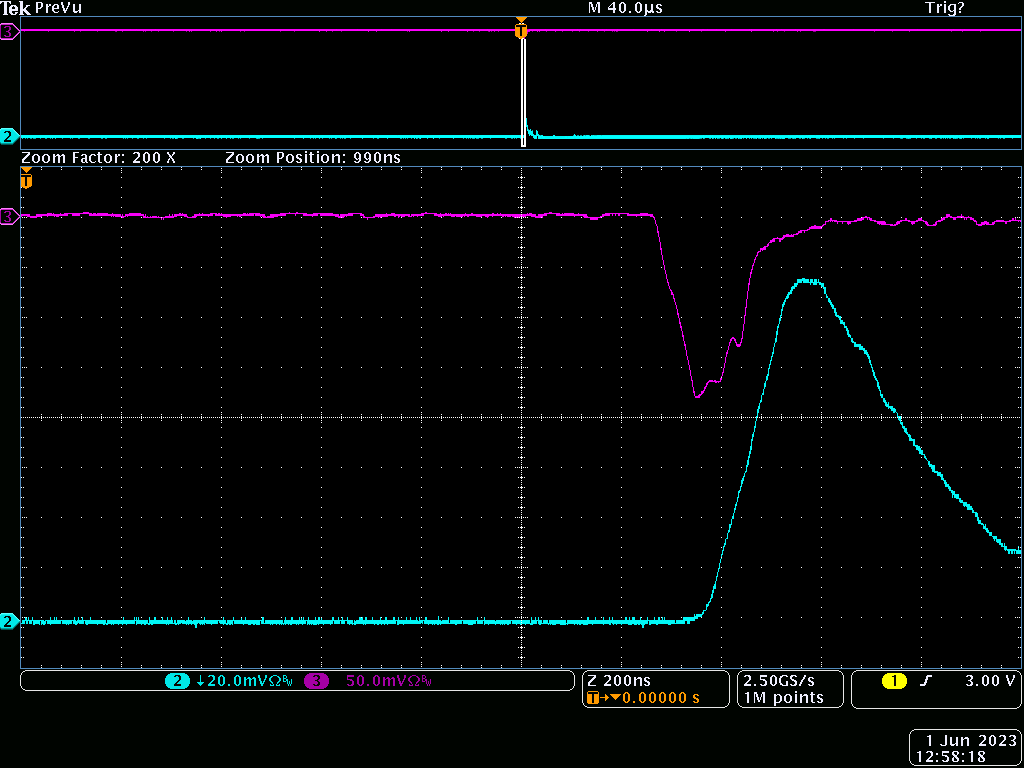Viewport: 1024px width, 768px height.
Task: Click the M 40.0µs timebase readout
Action: pos(625,8)
